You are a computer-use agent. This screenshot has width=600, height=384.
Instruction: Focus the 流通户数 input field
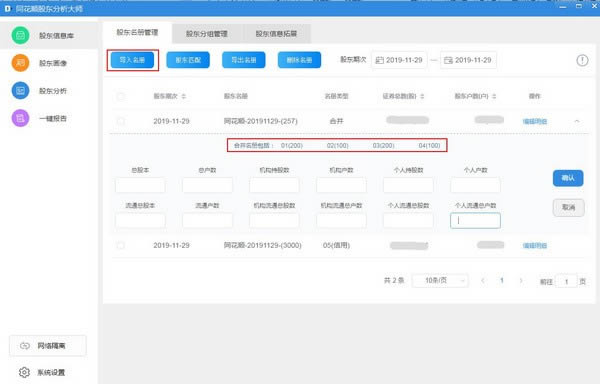[207, 221]
